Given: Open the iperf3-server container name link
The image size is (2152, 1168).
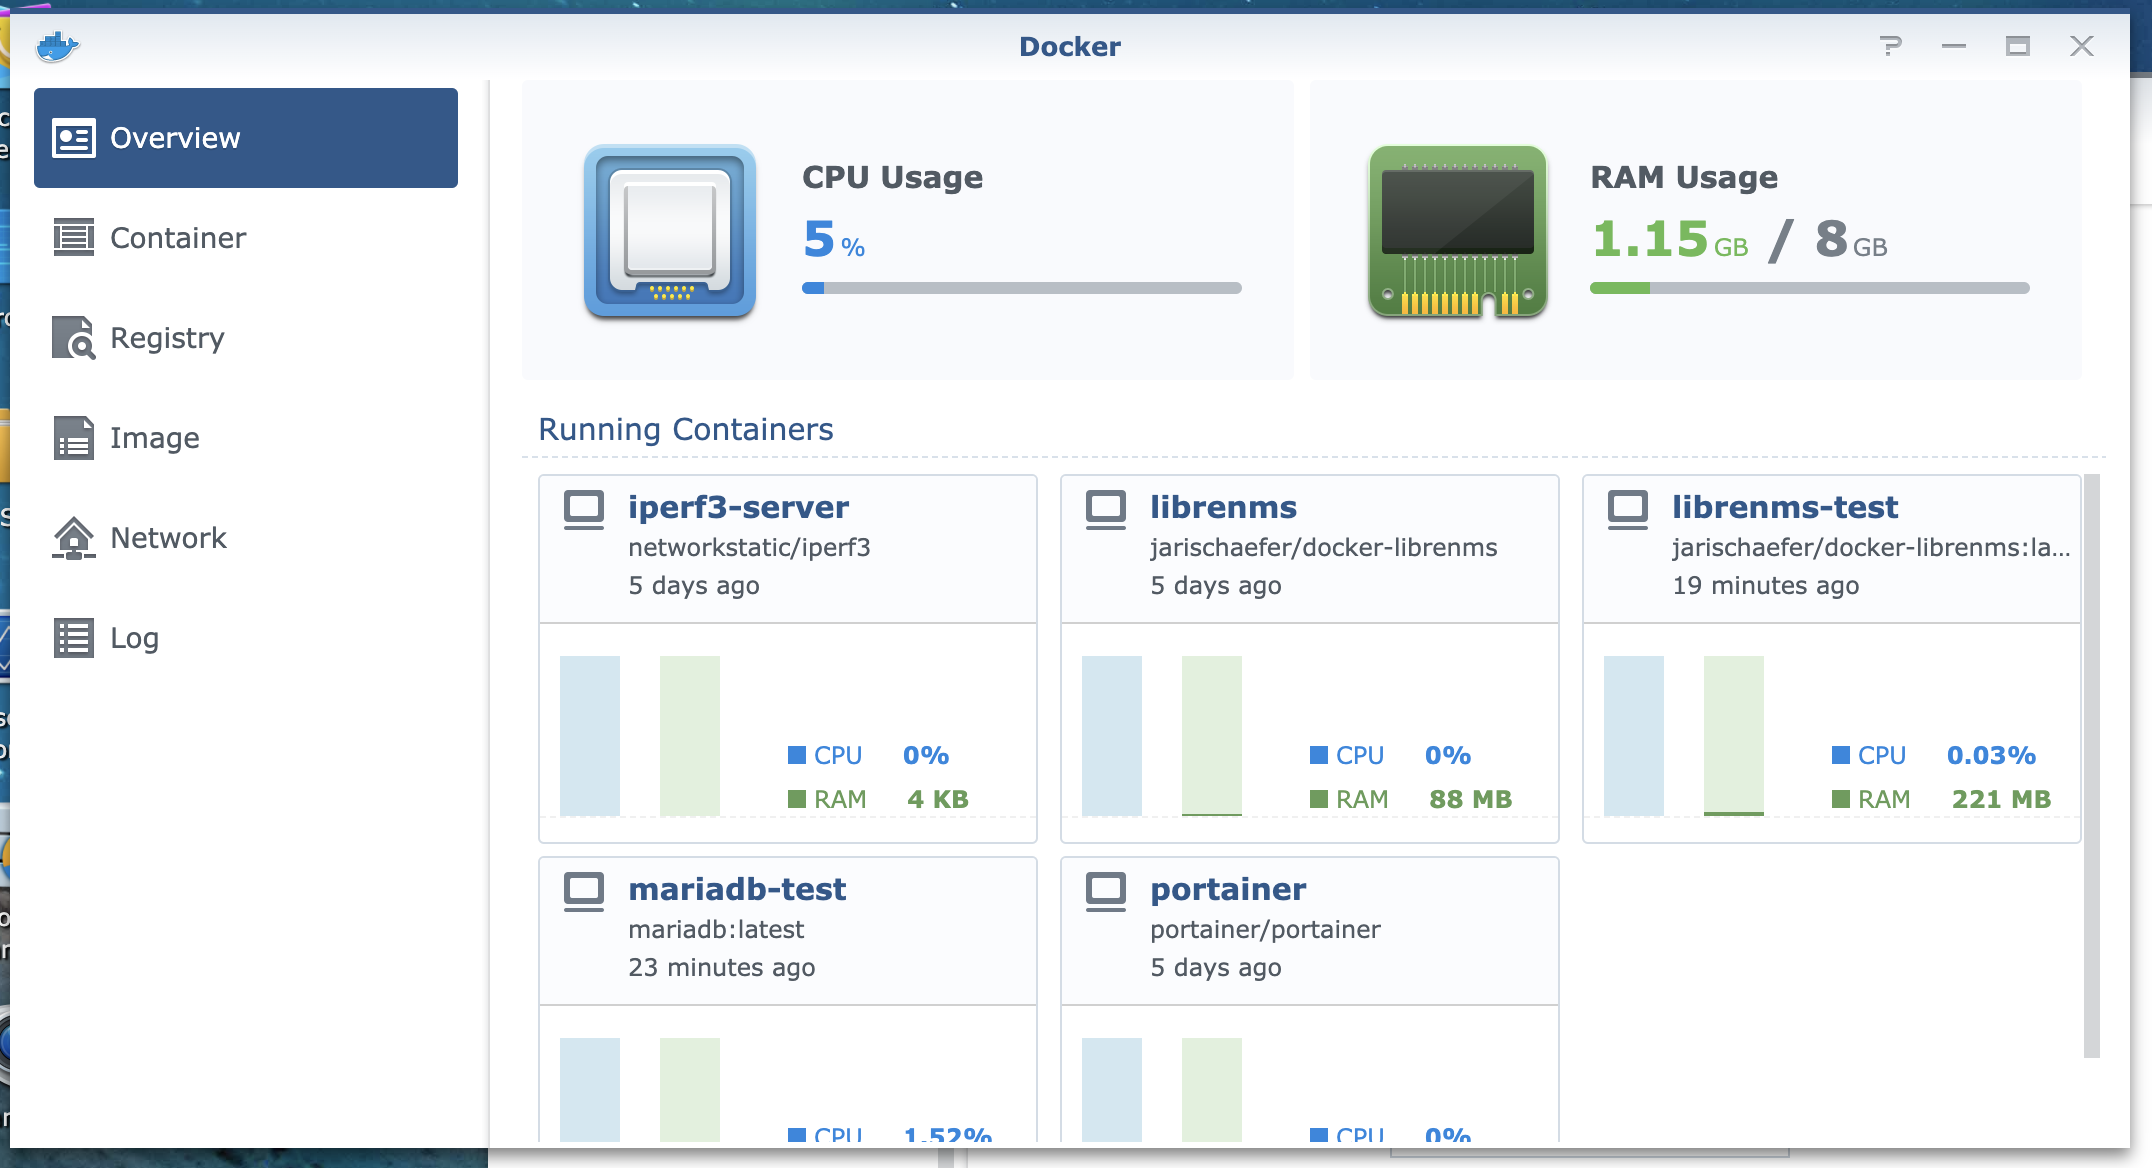Looking at the screenshot, I should [738, 507].
